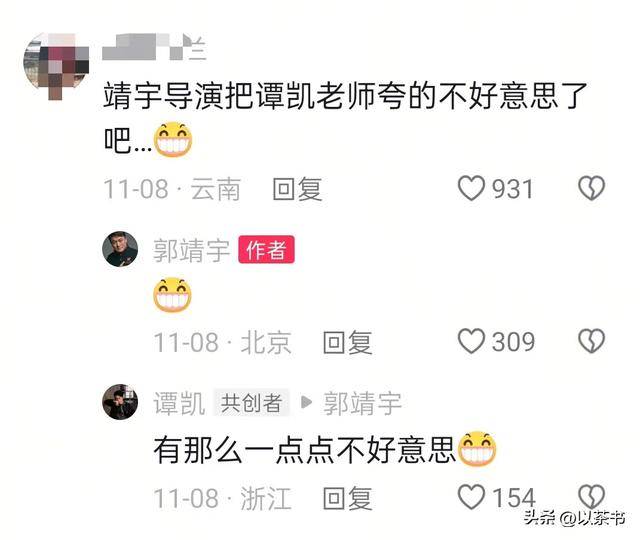640x540 pixels.
Task: Tap broken heart on 谭凯's reply
Action: [x=591, y=496]
